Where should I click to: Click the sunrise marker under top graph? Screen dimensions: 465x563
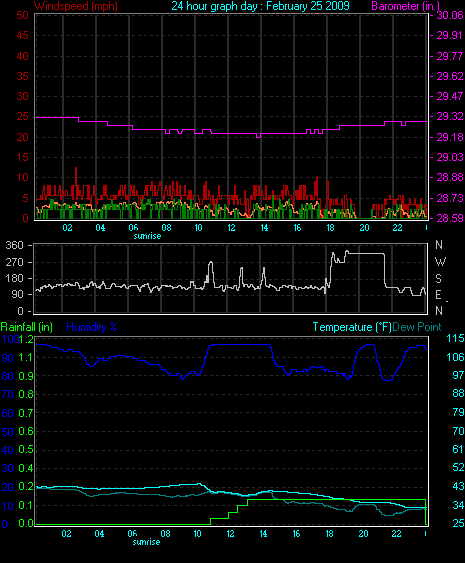(x=147, y=236)
